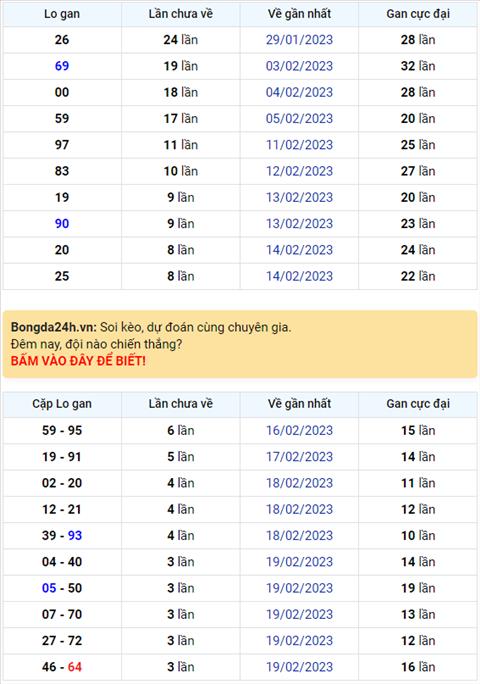The height and width of the screenshot is (684, 480).
Task: Click the 19 lần cell in row 69
Action: 181,66
